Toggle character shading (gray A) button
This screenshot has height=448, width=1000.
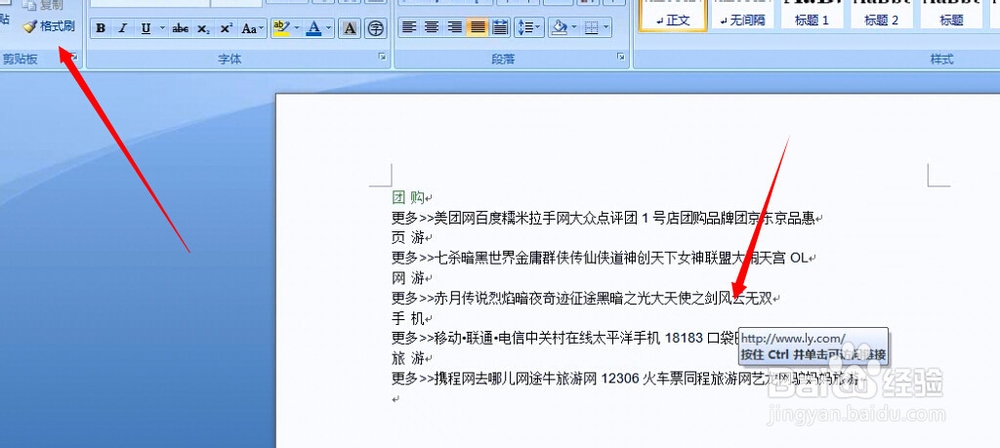(x=349, y=27)
